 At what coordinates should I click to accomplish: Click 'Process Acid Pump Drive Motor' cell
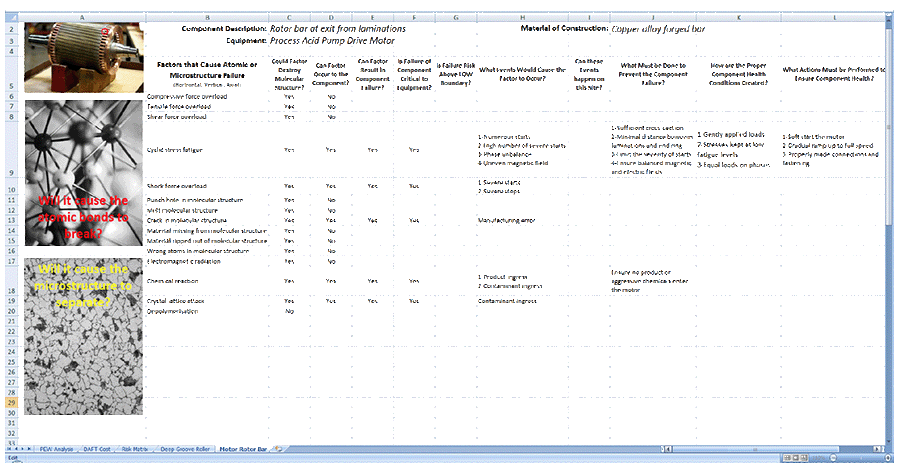tap(332, 41)
